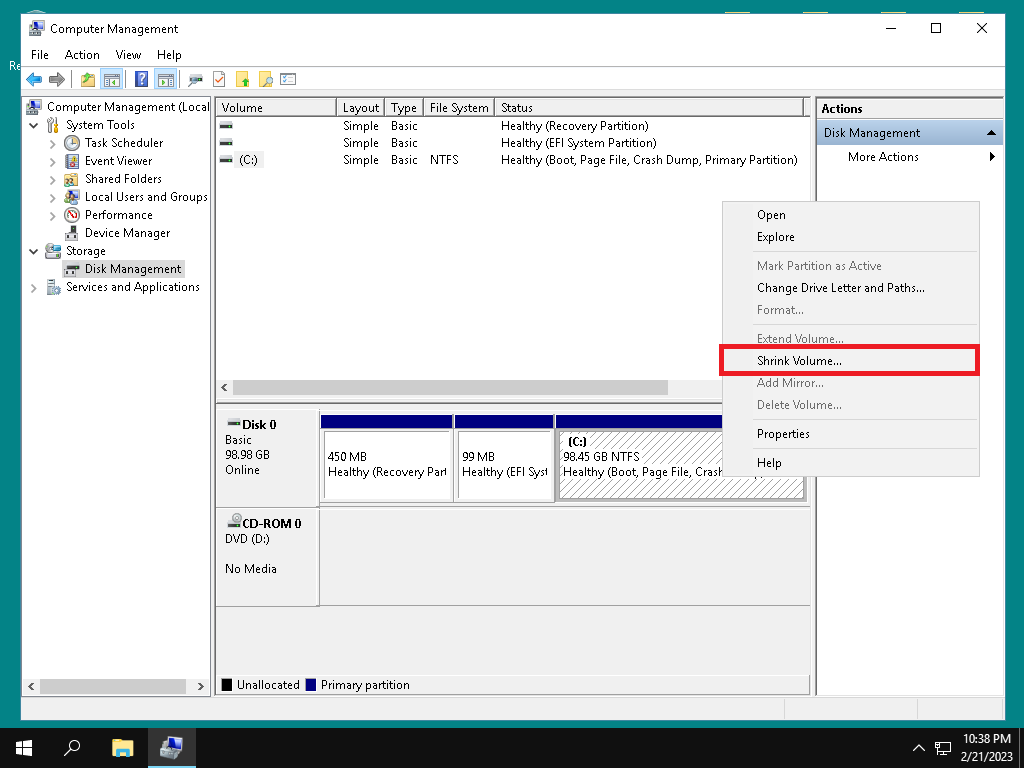The height and width of the screenshot is (768, 1024).
Task: Select Event Viewer in System Tools
Action: 118,161
